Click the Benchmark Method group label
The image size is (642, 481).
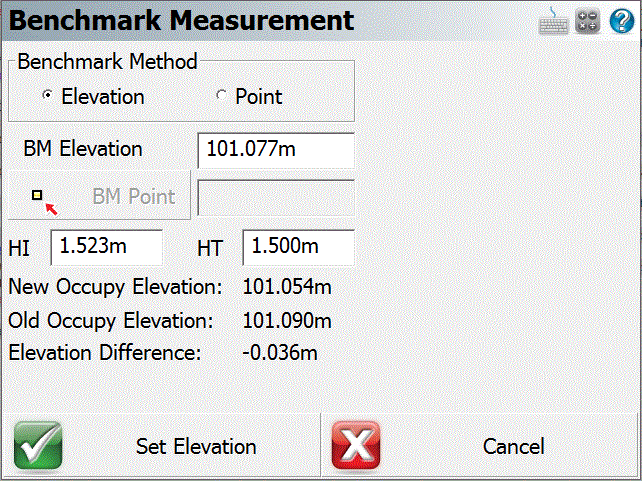click(108, 62)
